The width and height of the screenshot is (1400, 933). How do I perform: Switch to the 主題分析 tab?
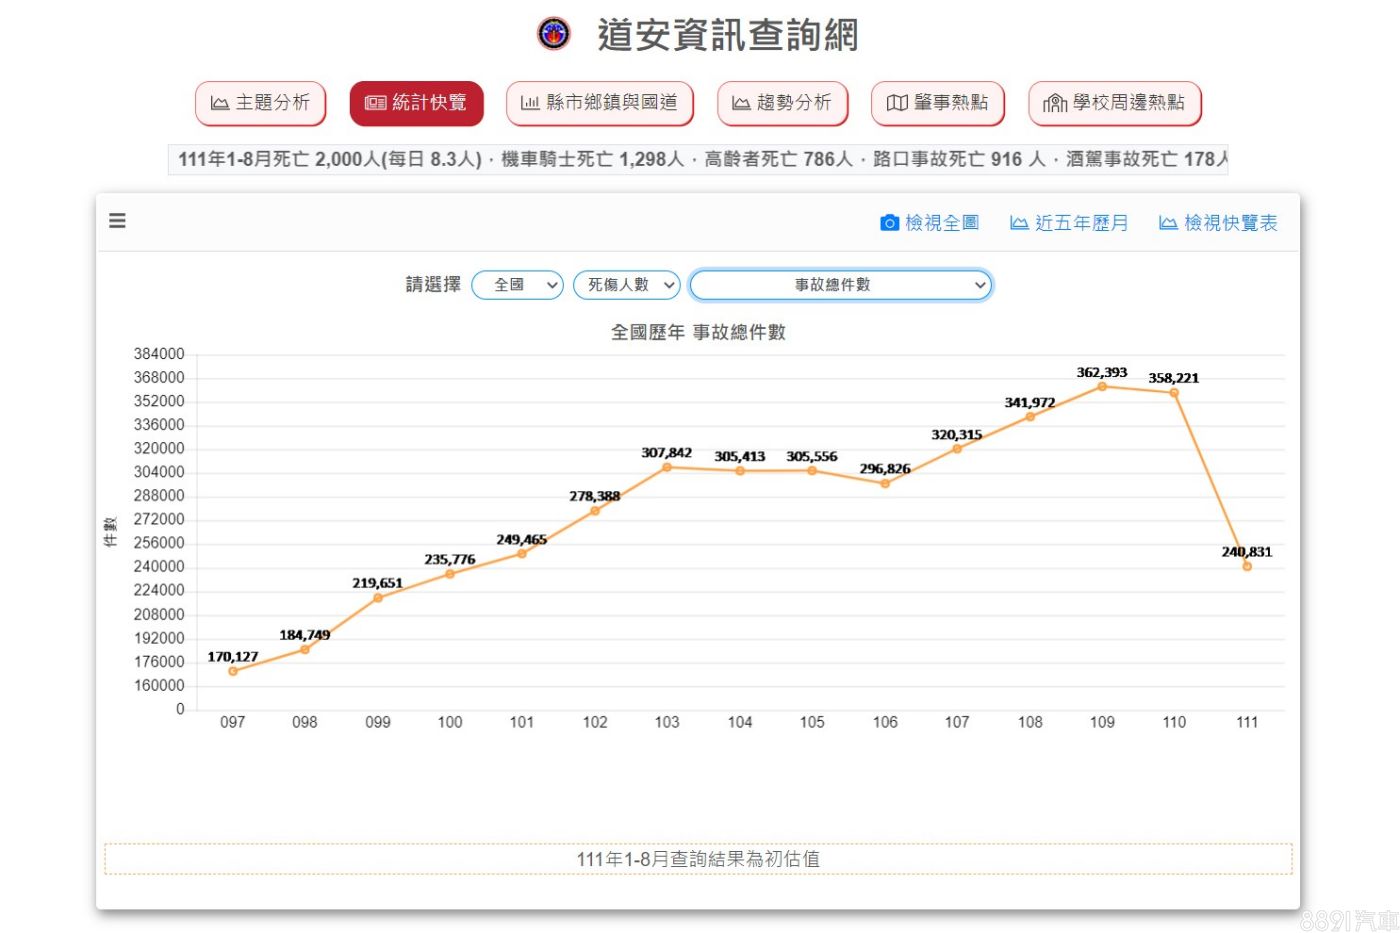coord(260,103)
